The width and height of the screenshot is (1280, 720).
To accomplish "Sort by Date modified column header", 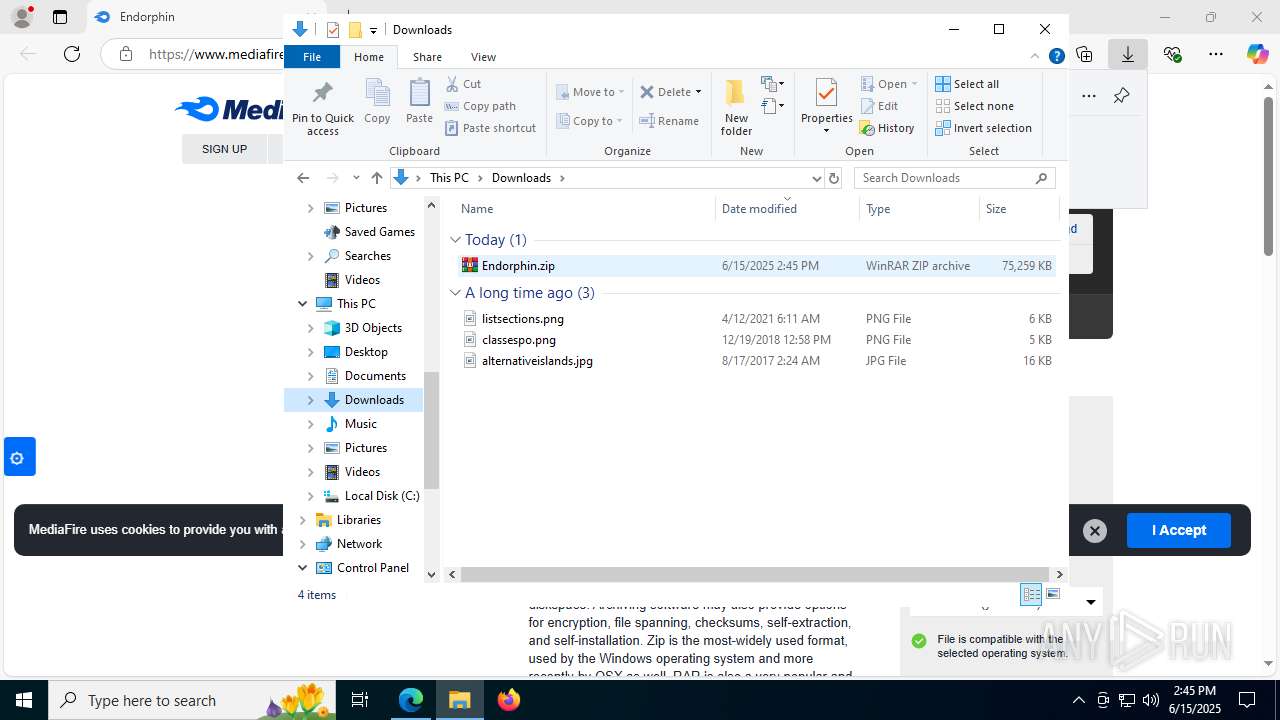I will click(786, 209).
